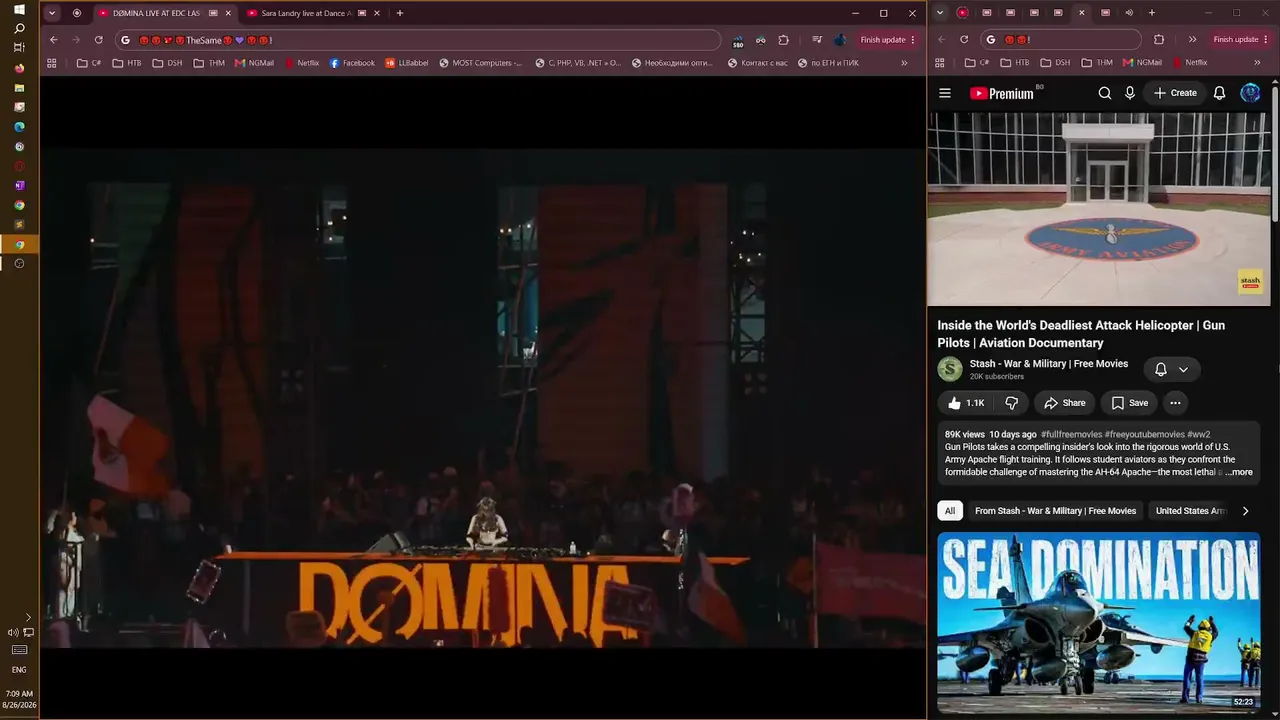Switch to the audio-playing tab in right browser

pyautogui.click(x=1129, y=13)
